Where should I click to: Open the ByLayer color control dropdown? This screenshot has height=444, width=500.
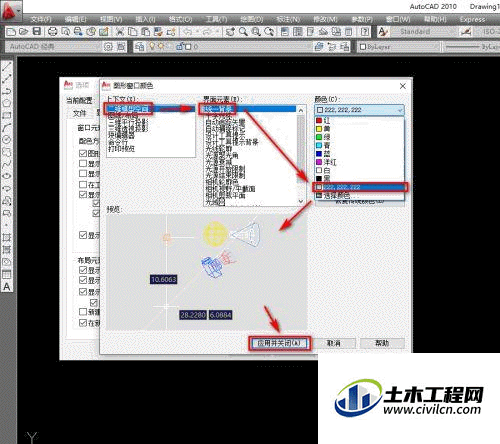399,47
